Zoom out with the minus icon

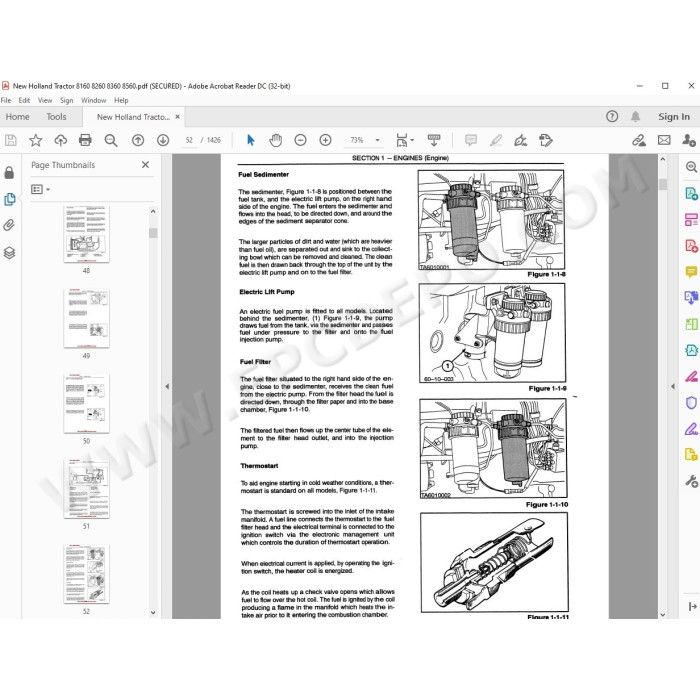click(x=300, y=140)
